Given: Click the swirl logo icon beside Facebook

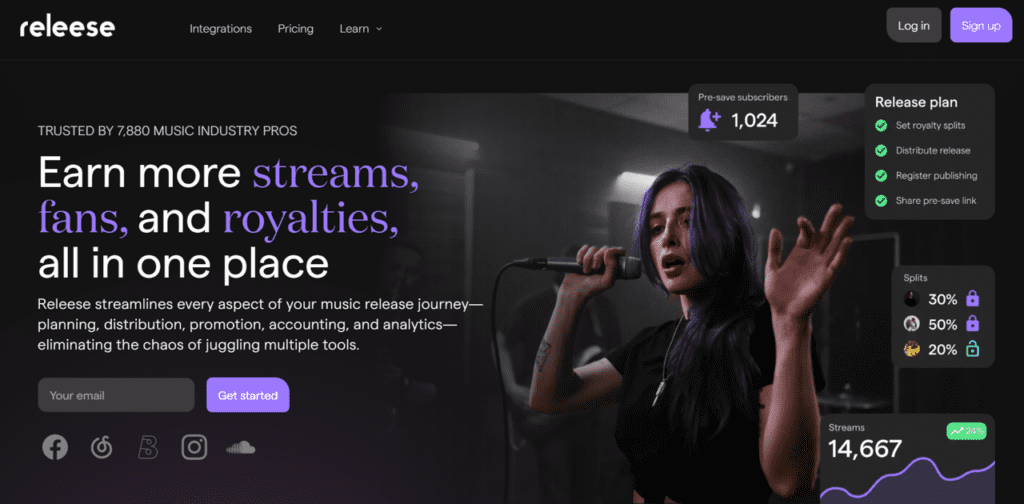Looking at the screenshot, I should [x=101, y=447].
